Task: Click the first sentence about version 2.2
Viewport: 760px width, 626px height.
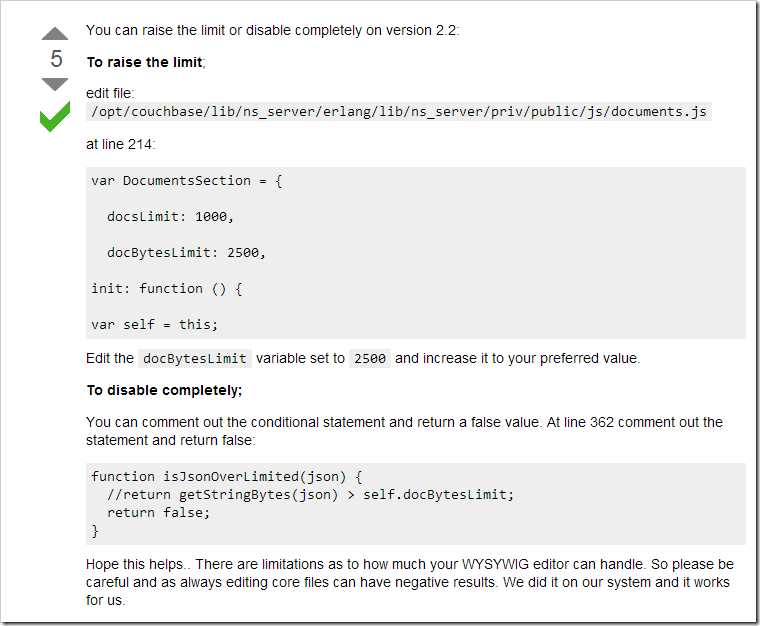Action: 272,31
